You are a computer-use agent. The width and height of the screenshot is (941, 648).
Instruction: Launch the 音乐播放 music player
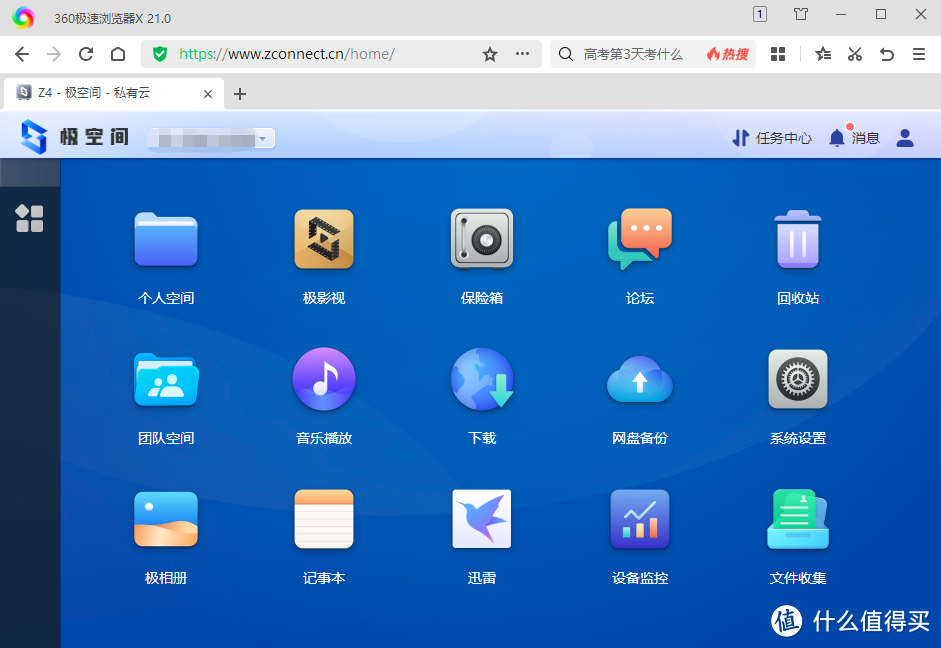click(324, 380)
